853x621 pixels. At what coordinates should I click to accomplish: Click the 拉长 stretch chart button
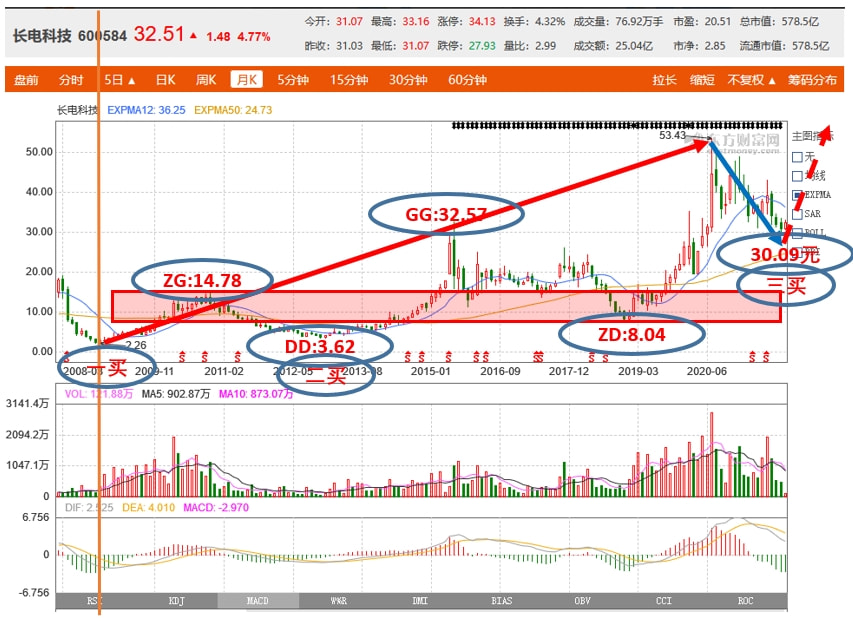pos(664,80)
